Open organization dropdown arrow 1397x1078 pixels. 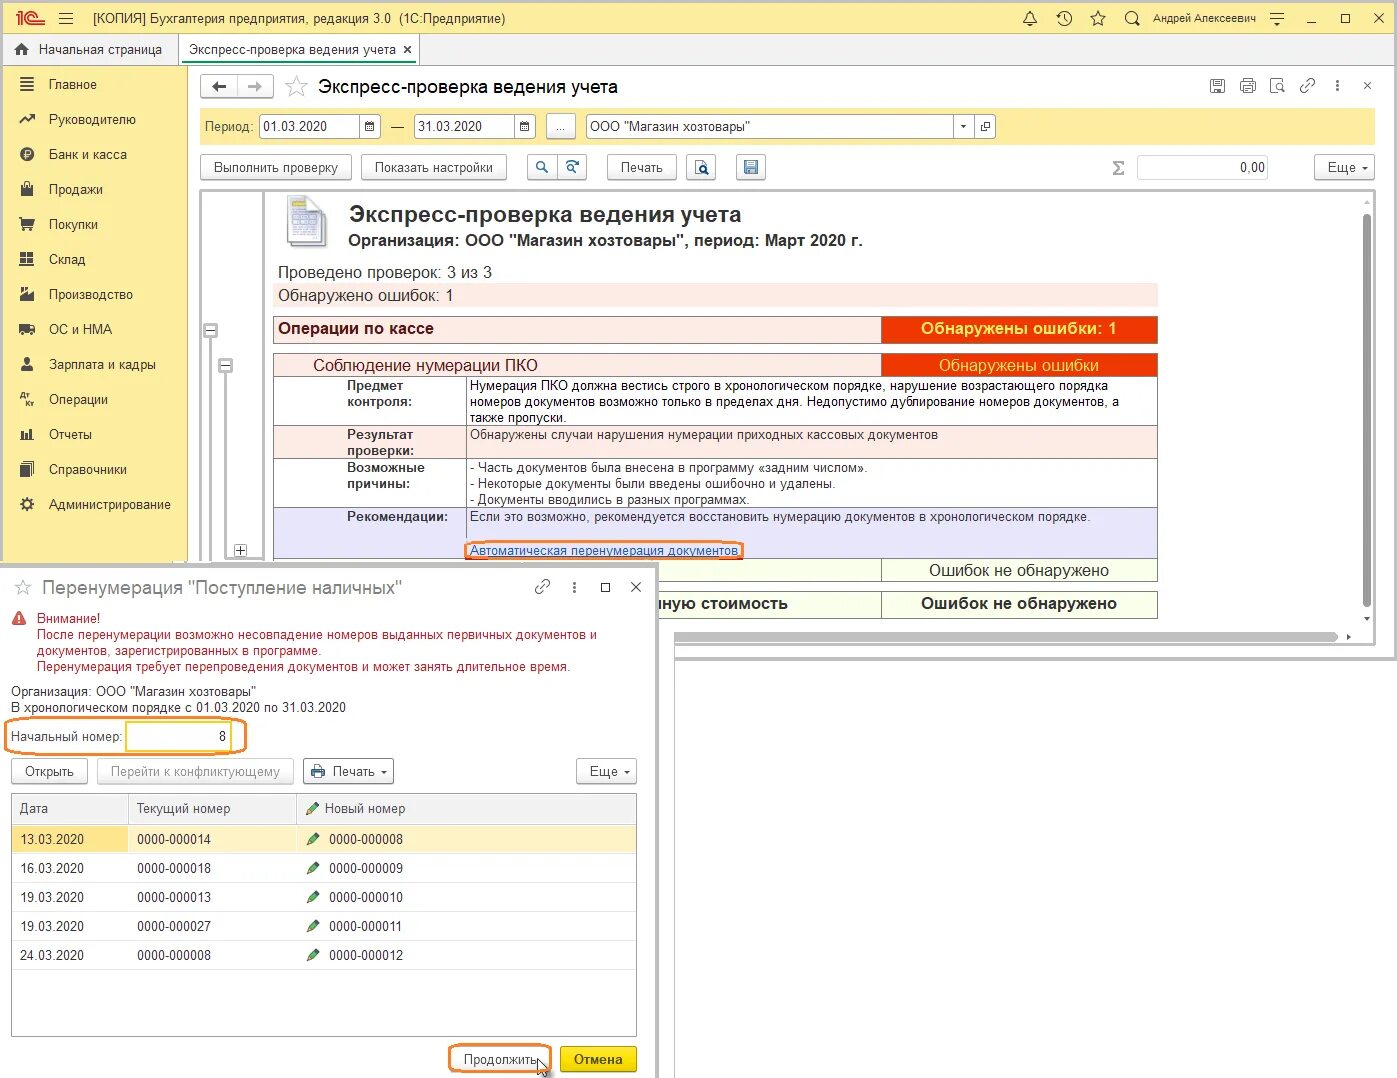point(963,127)
